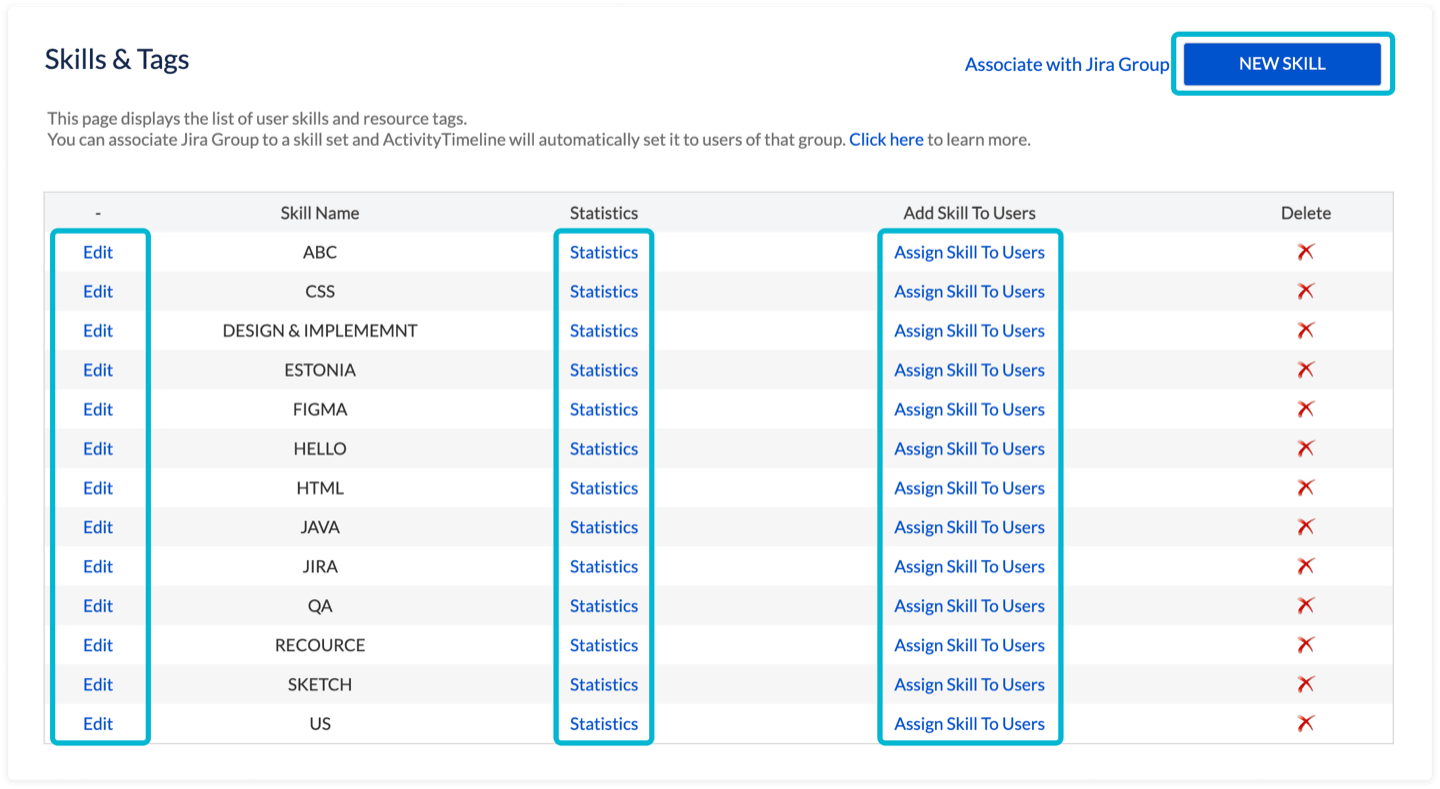Delete DESIGN & IMPLEMEMNT skill red X

pos(1305,330)
